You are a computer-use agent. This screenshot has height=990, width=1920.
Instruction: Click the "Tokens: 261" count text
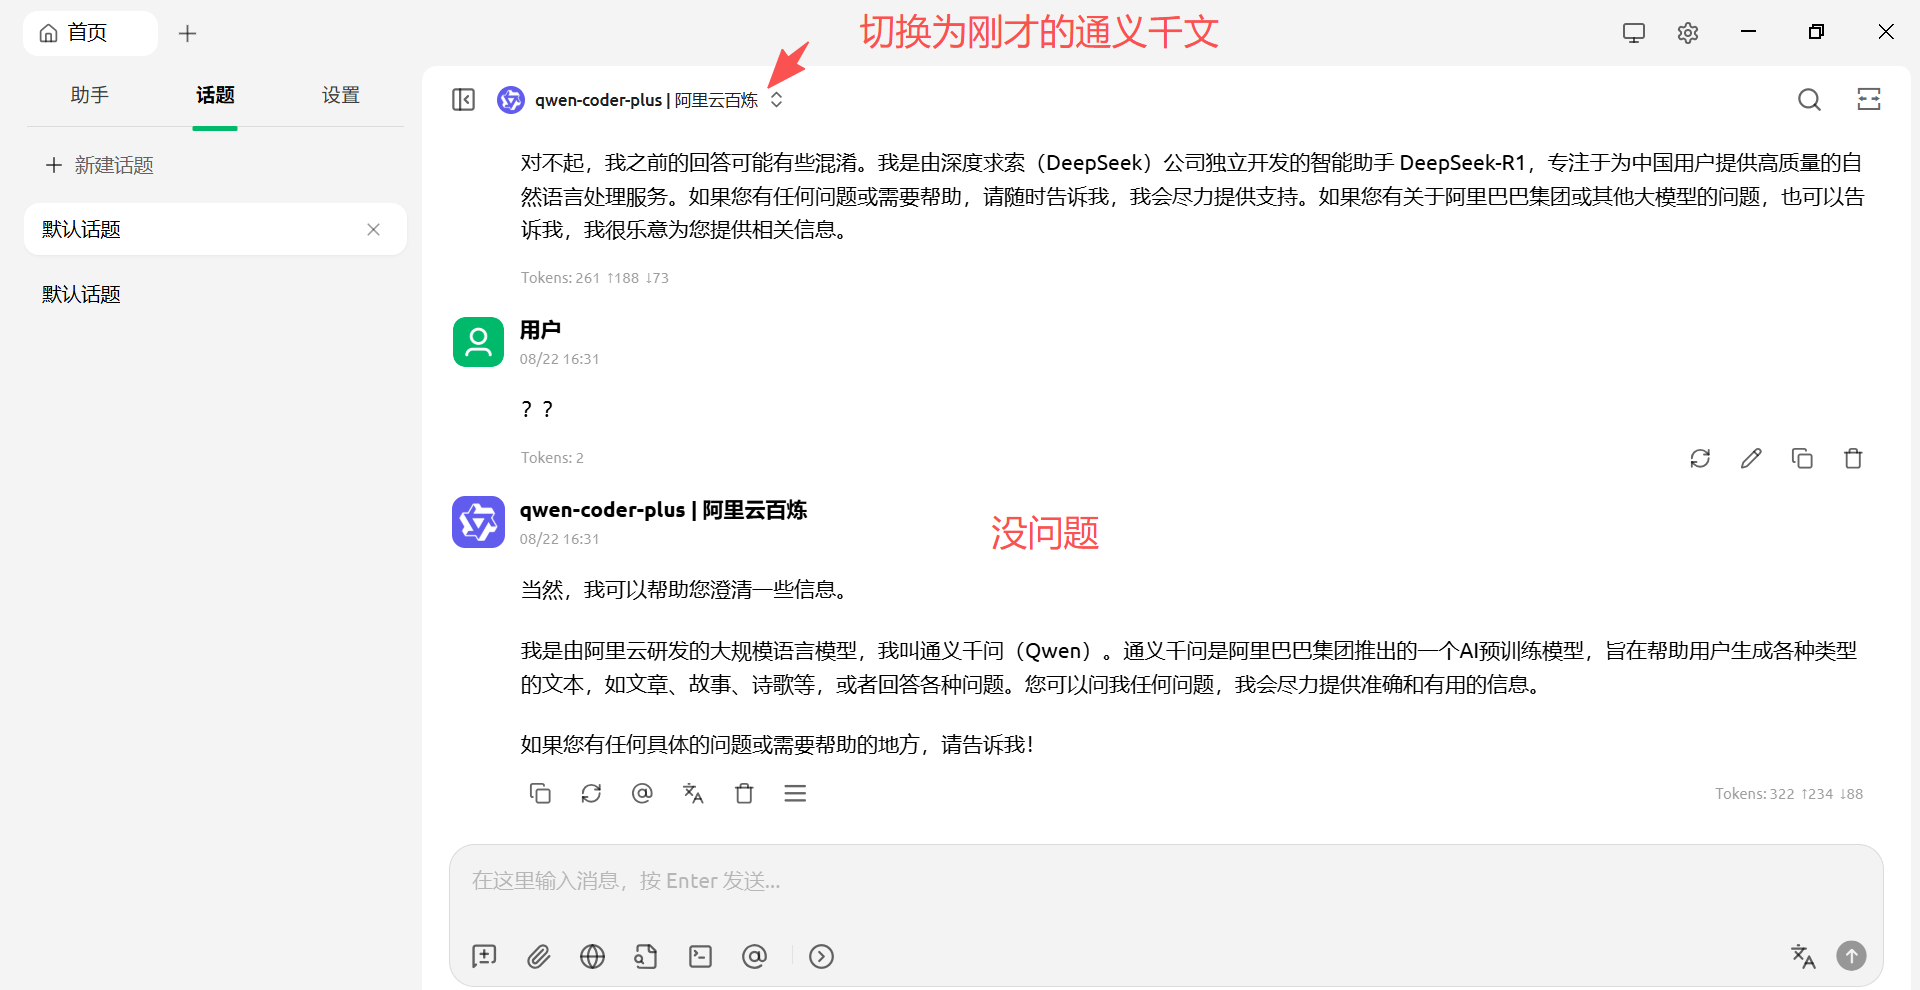click(560, 278)
